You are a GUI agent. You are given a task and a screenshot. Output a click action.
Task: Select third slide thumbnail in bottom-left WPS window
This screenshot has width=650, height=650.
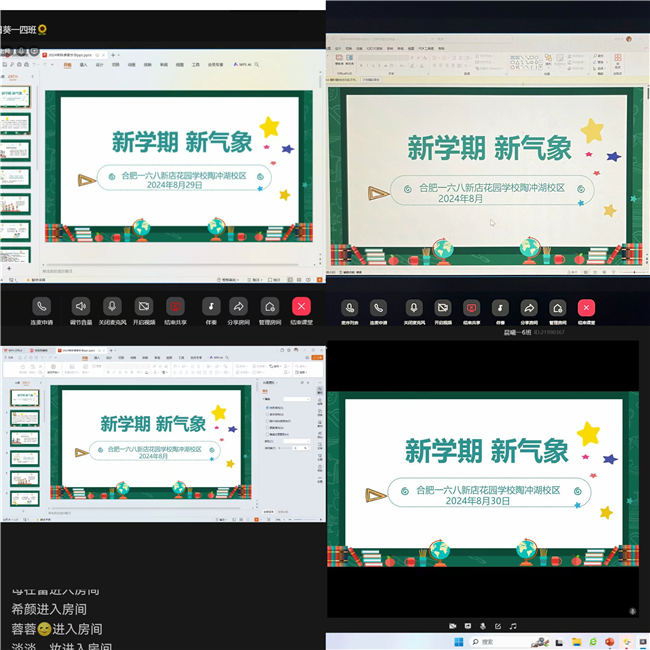click(x=24, y=438)
